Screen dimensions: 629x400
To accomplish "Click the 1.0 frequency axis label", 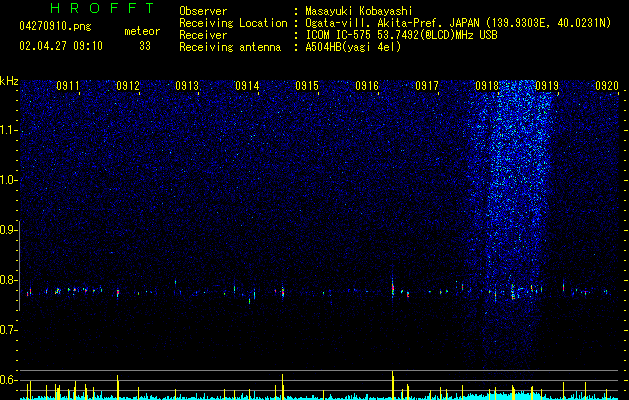I will point(8,180).
